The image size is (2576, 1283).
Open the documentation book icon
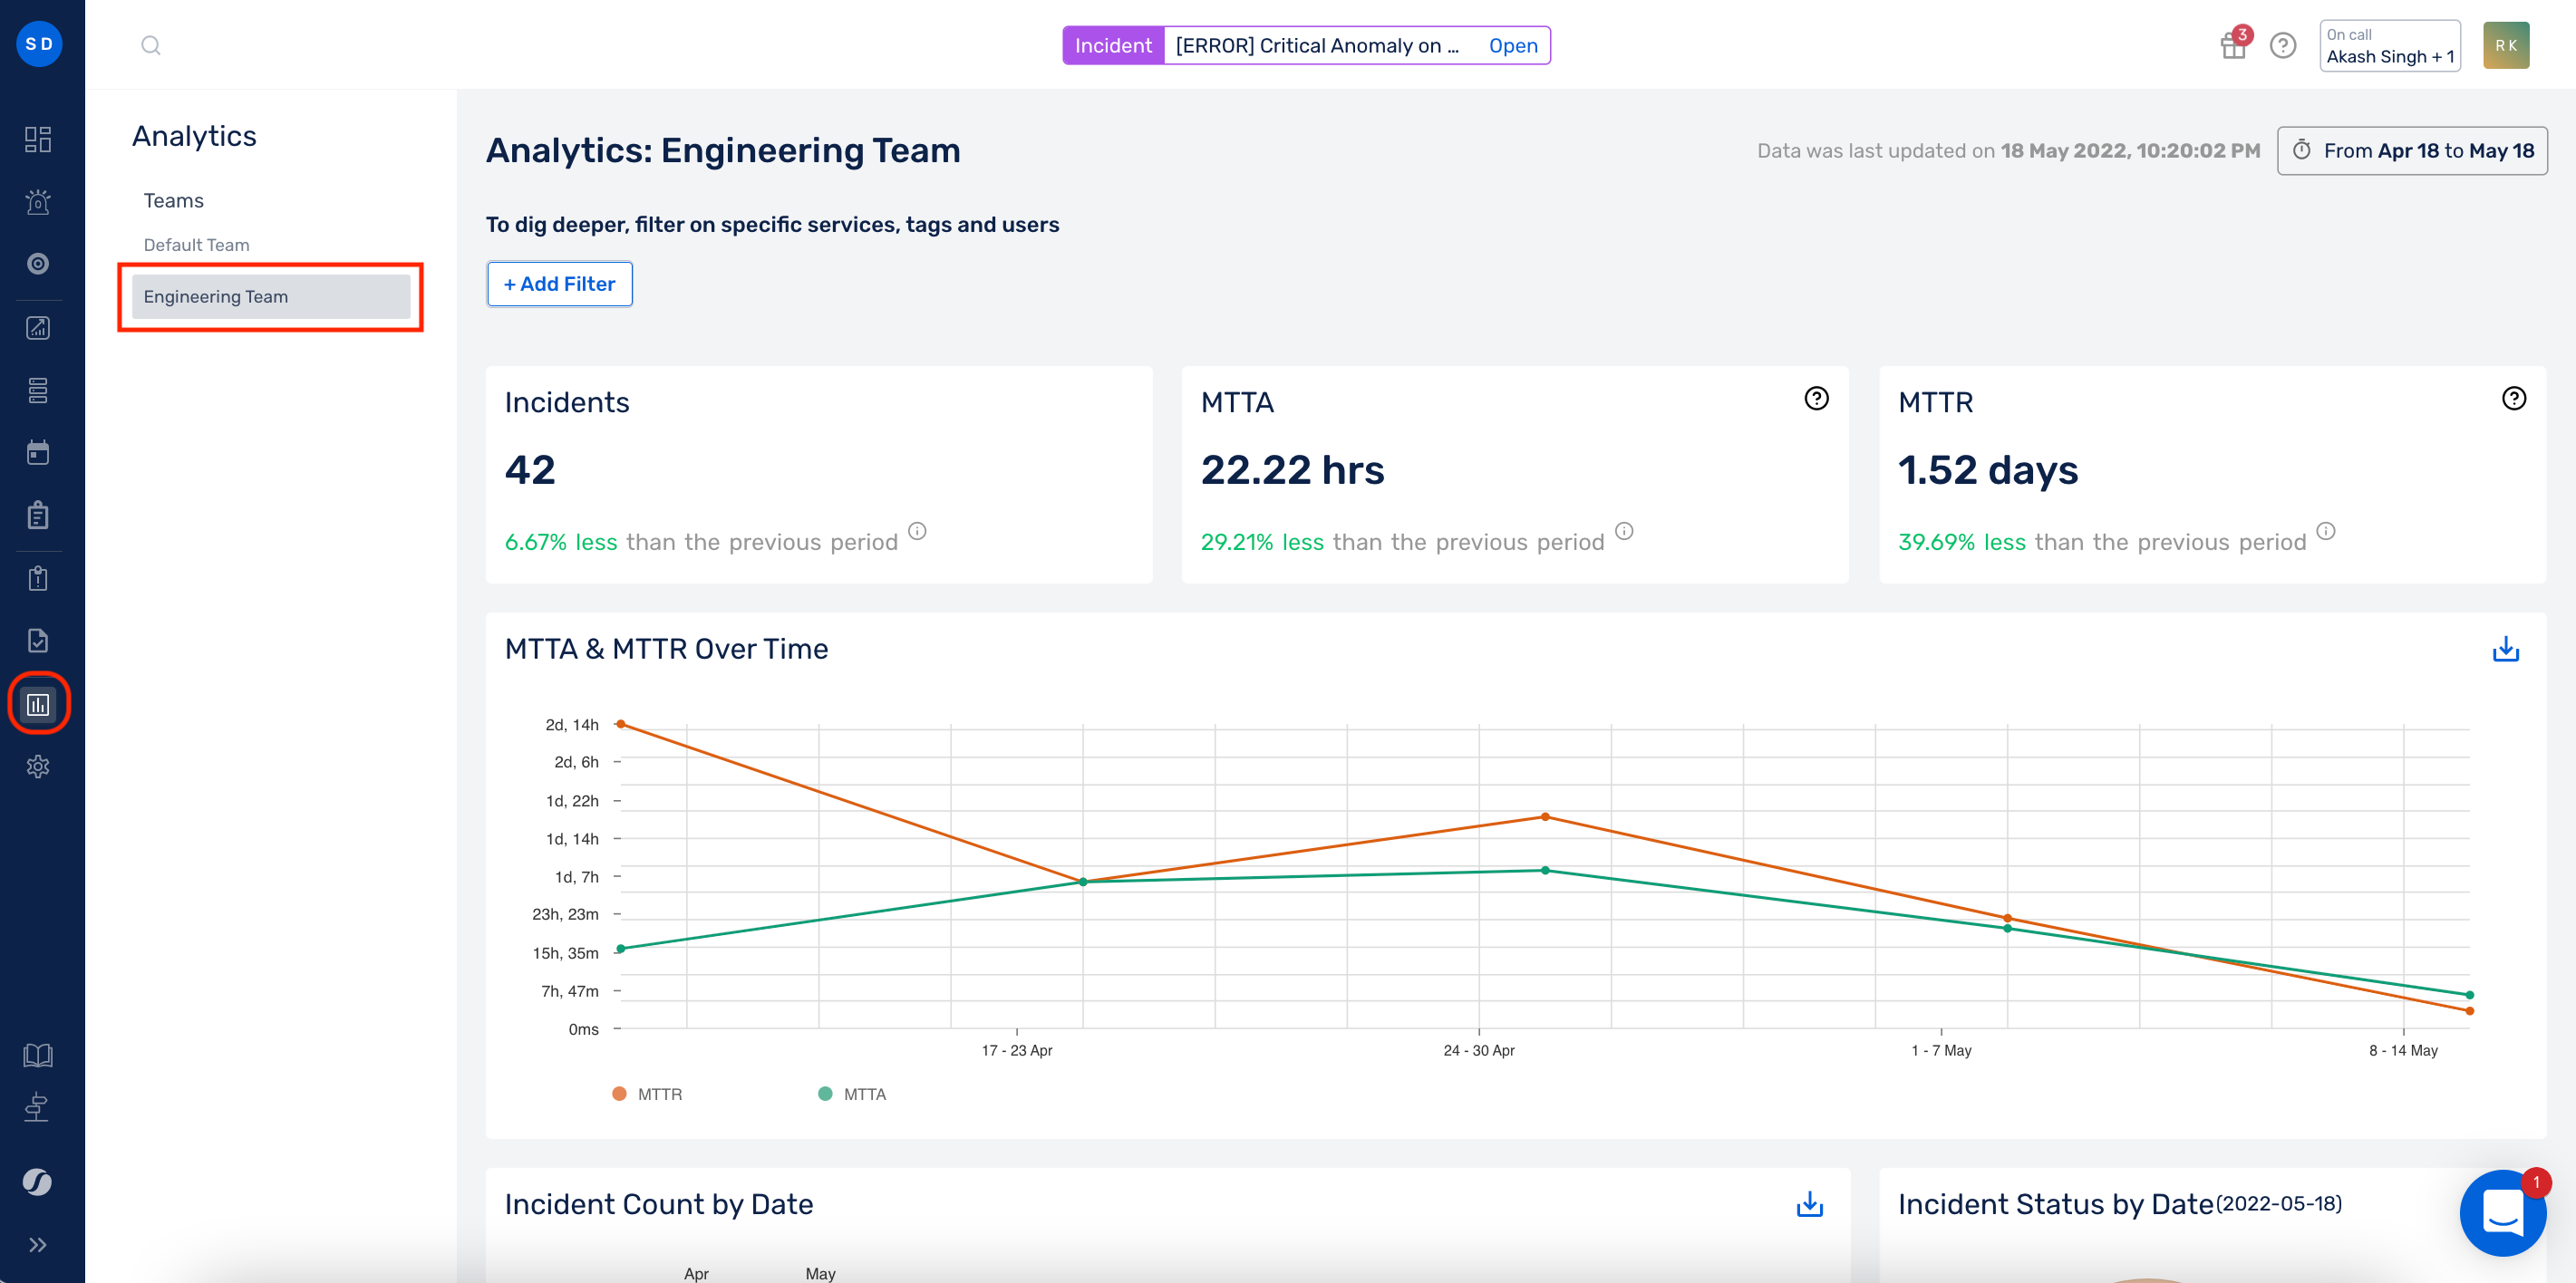[x=38, y=1055]
